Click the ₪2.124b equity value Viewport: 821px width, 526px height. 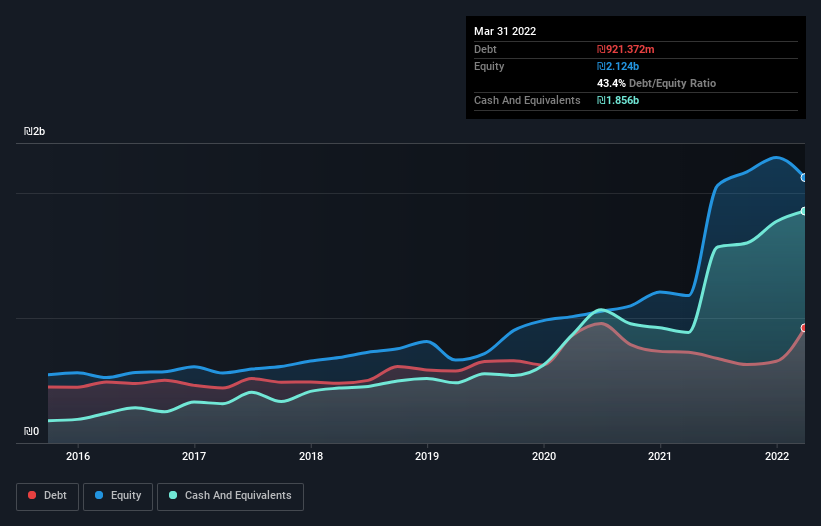pos(618,66)
